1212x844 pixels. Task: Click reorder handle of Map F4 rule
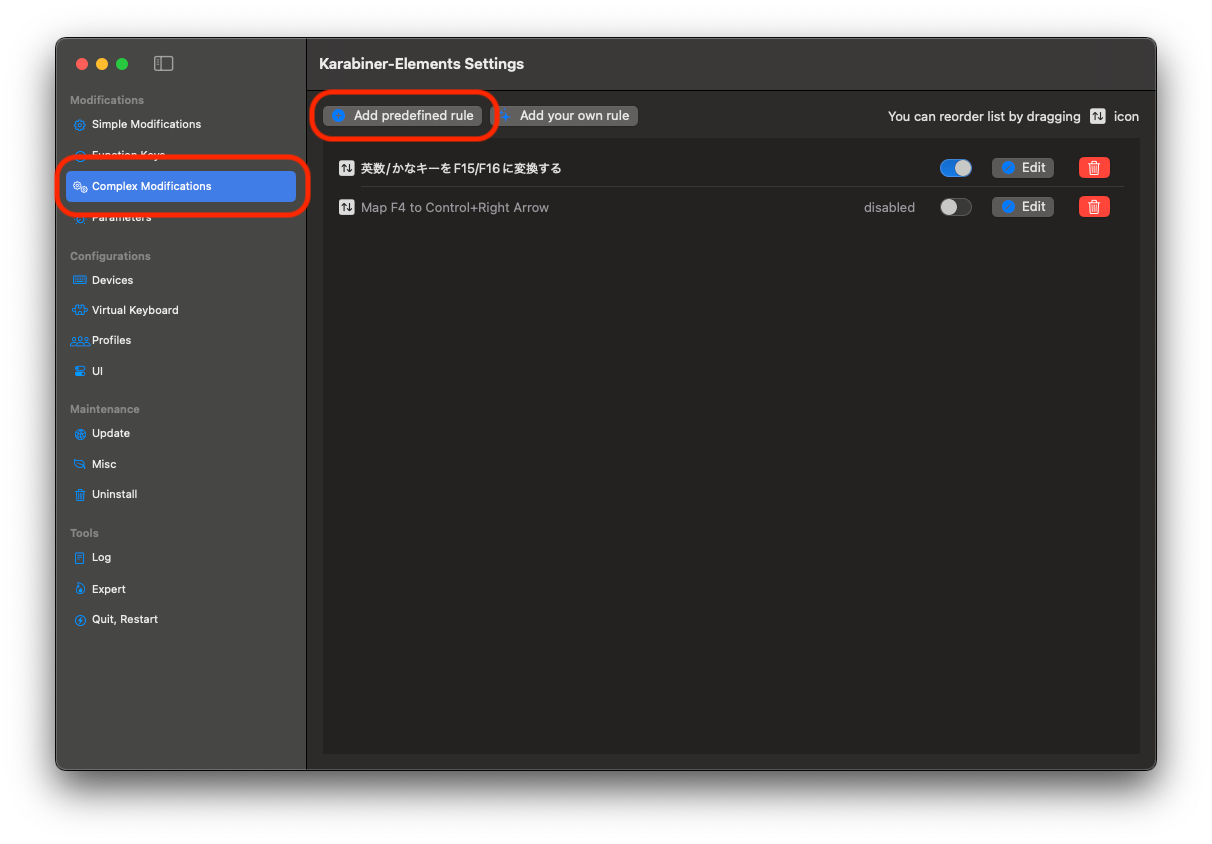click(x=346, y=207)
